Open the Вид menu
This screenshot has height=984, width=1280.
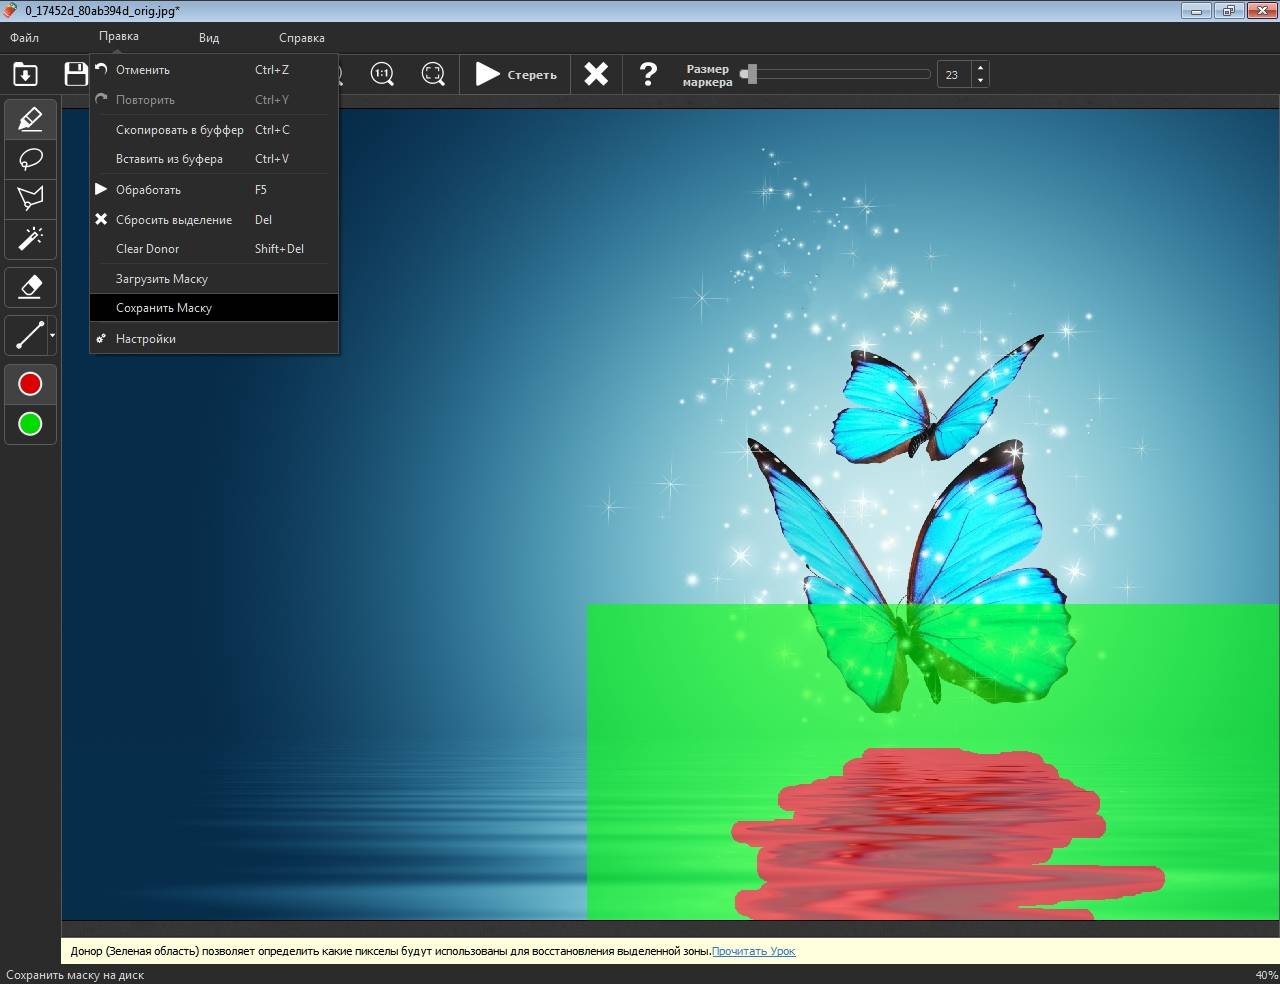click(209, 38)
